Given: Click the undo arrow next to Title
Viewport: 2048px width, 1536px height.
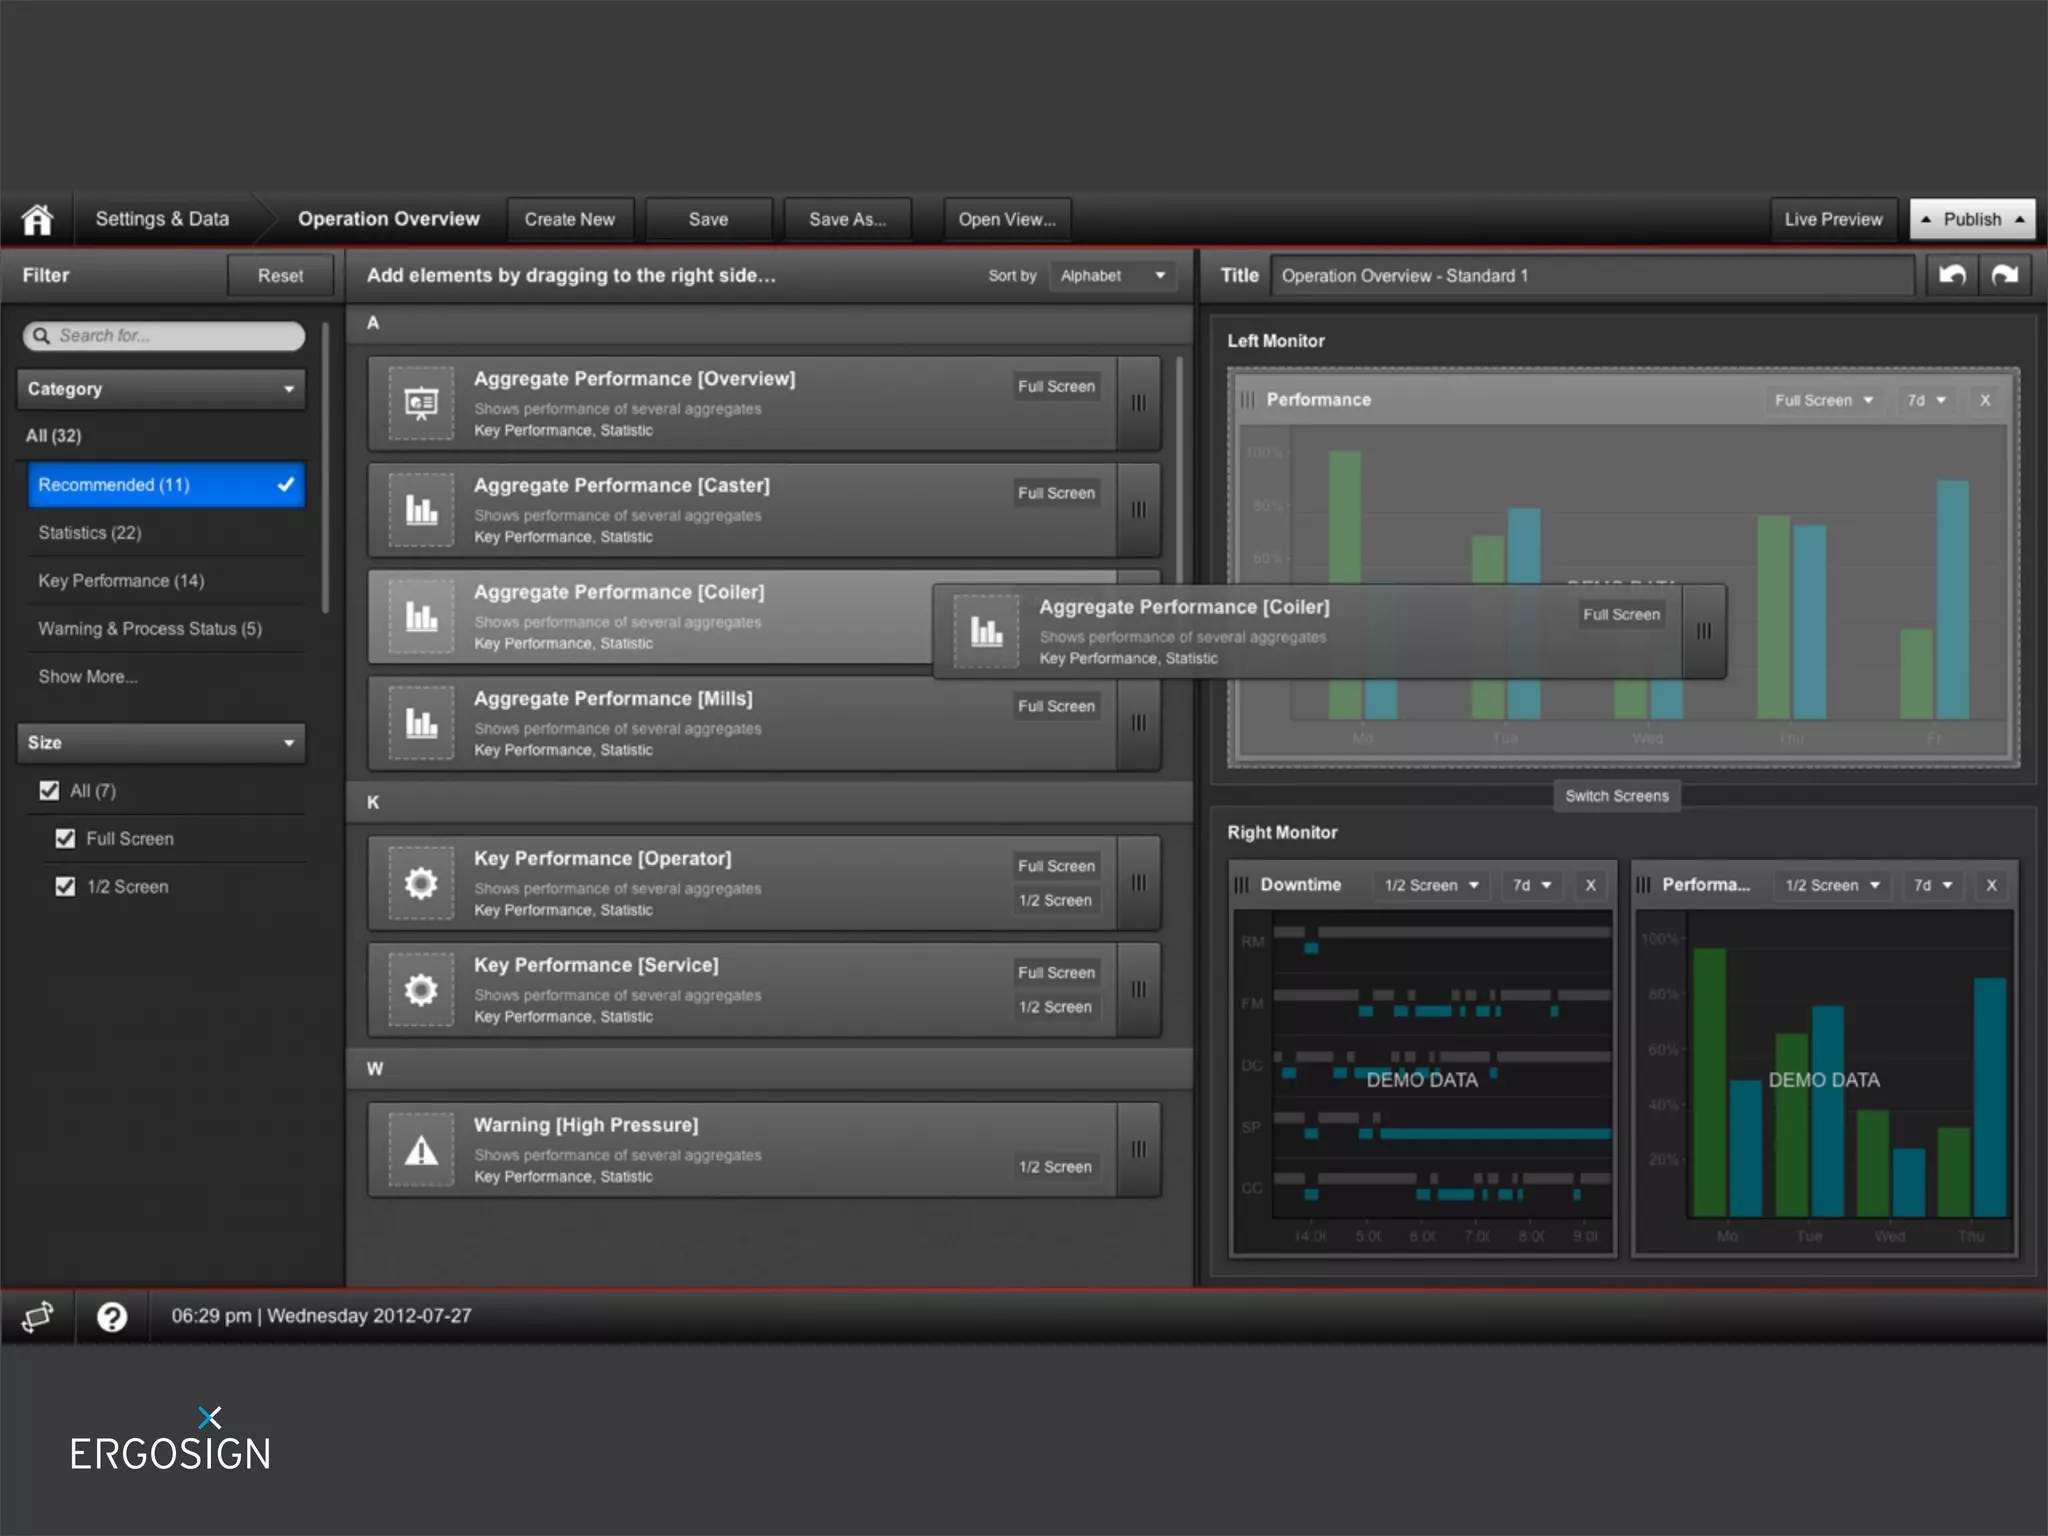Looking at the screenshot, I should [x=1952, y=275].
